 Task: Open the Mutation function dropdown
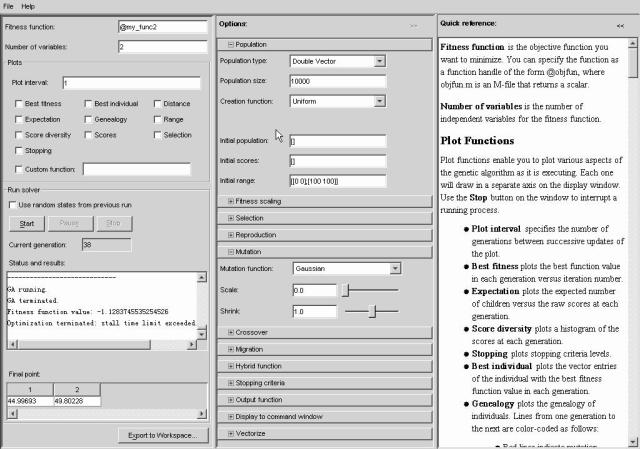(x=395, y=269)
